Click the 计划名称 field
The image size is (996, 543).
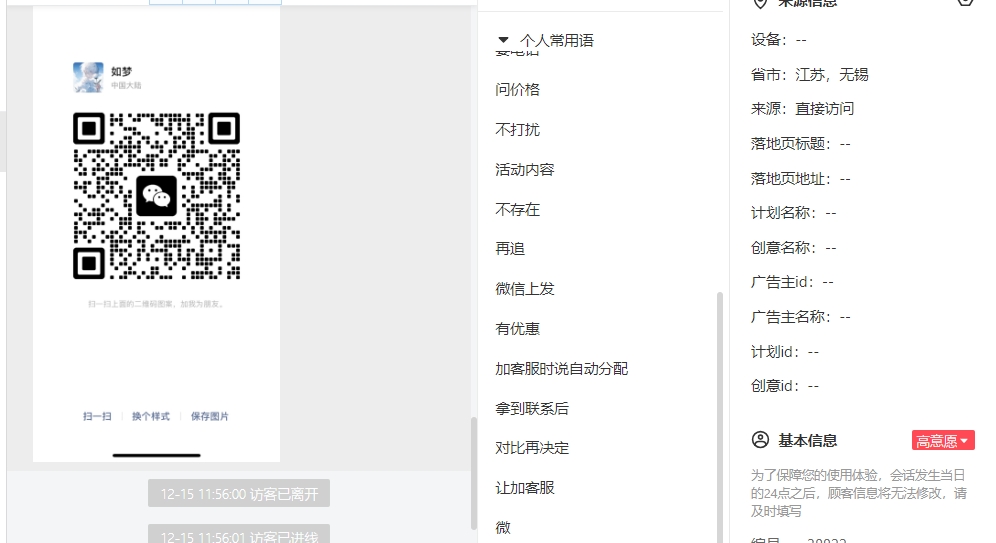click(793, 213)
